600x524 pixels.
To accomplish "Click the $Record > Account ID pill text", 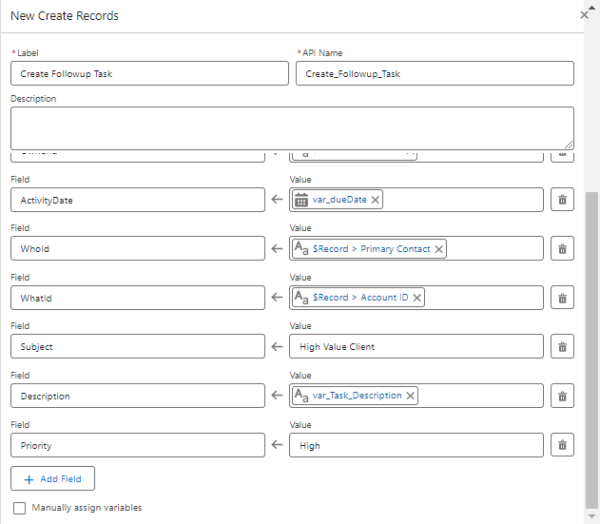I will click(360, 298).
